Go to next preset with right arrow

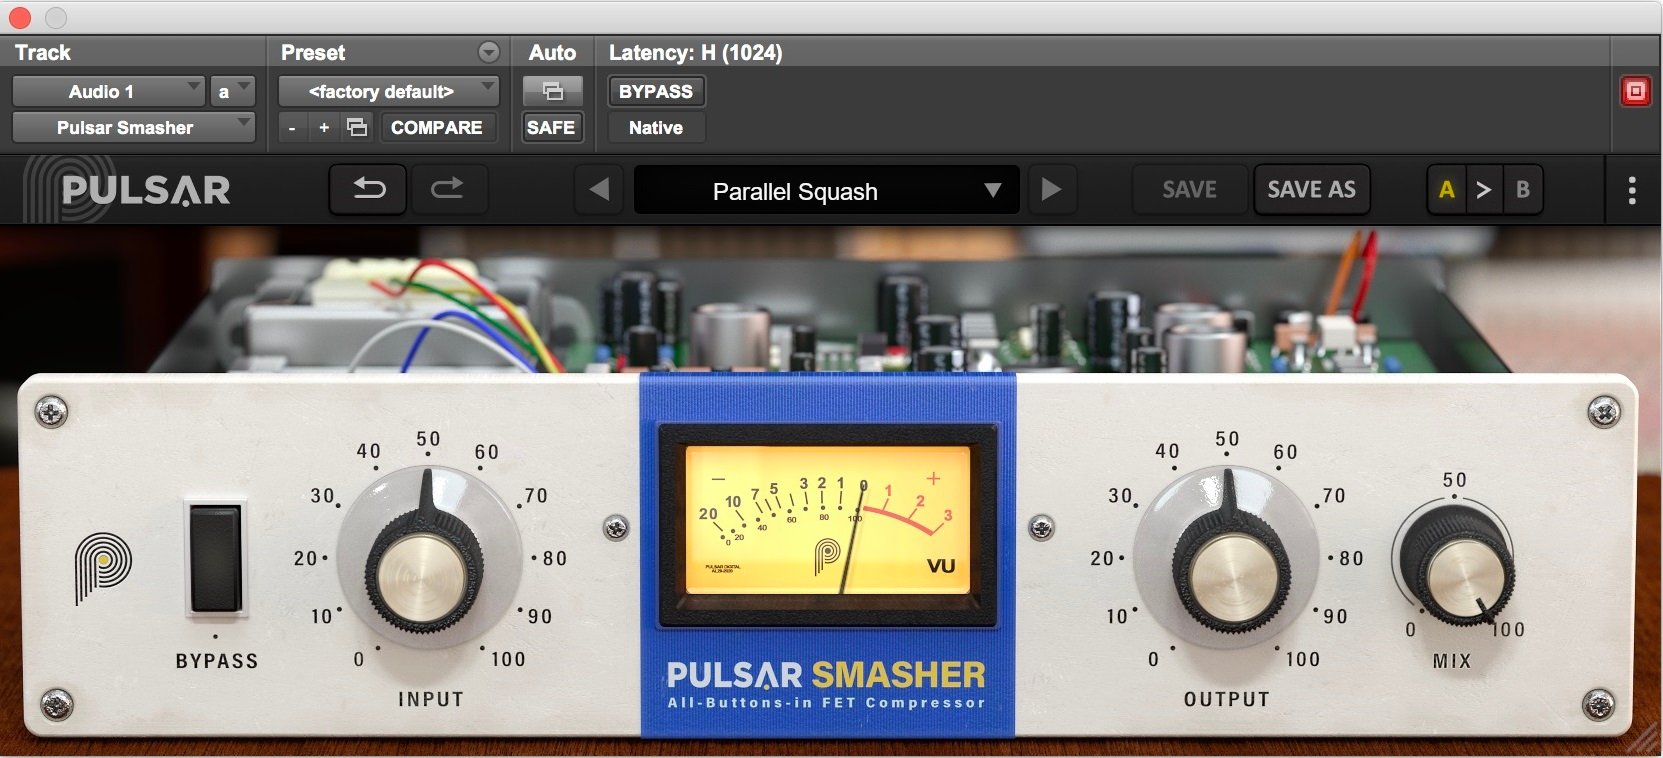click(x=1051, y=189)
